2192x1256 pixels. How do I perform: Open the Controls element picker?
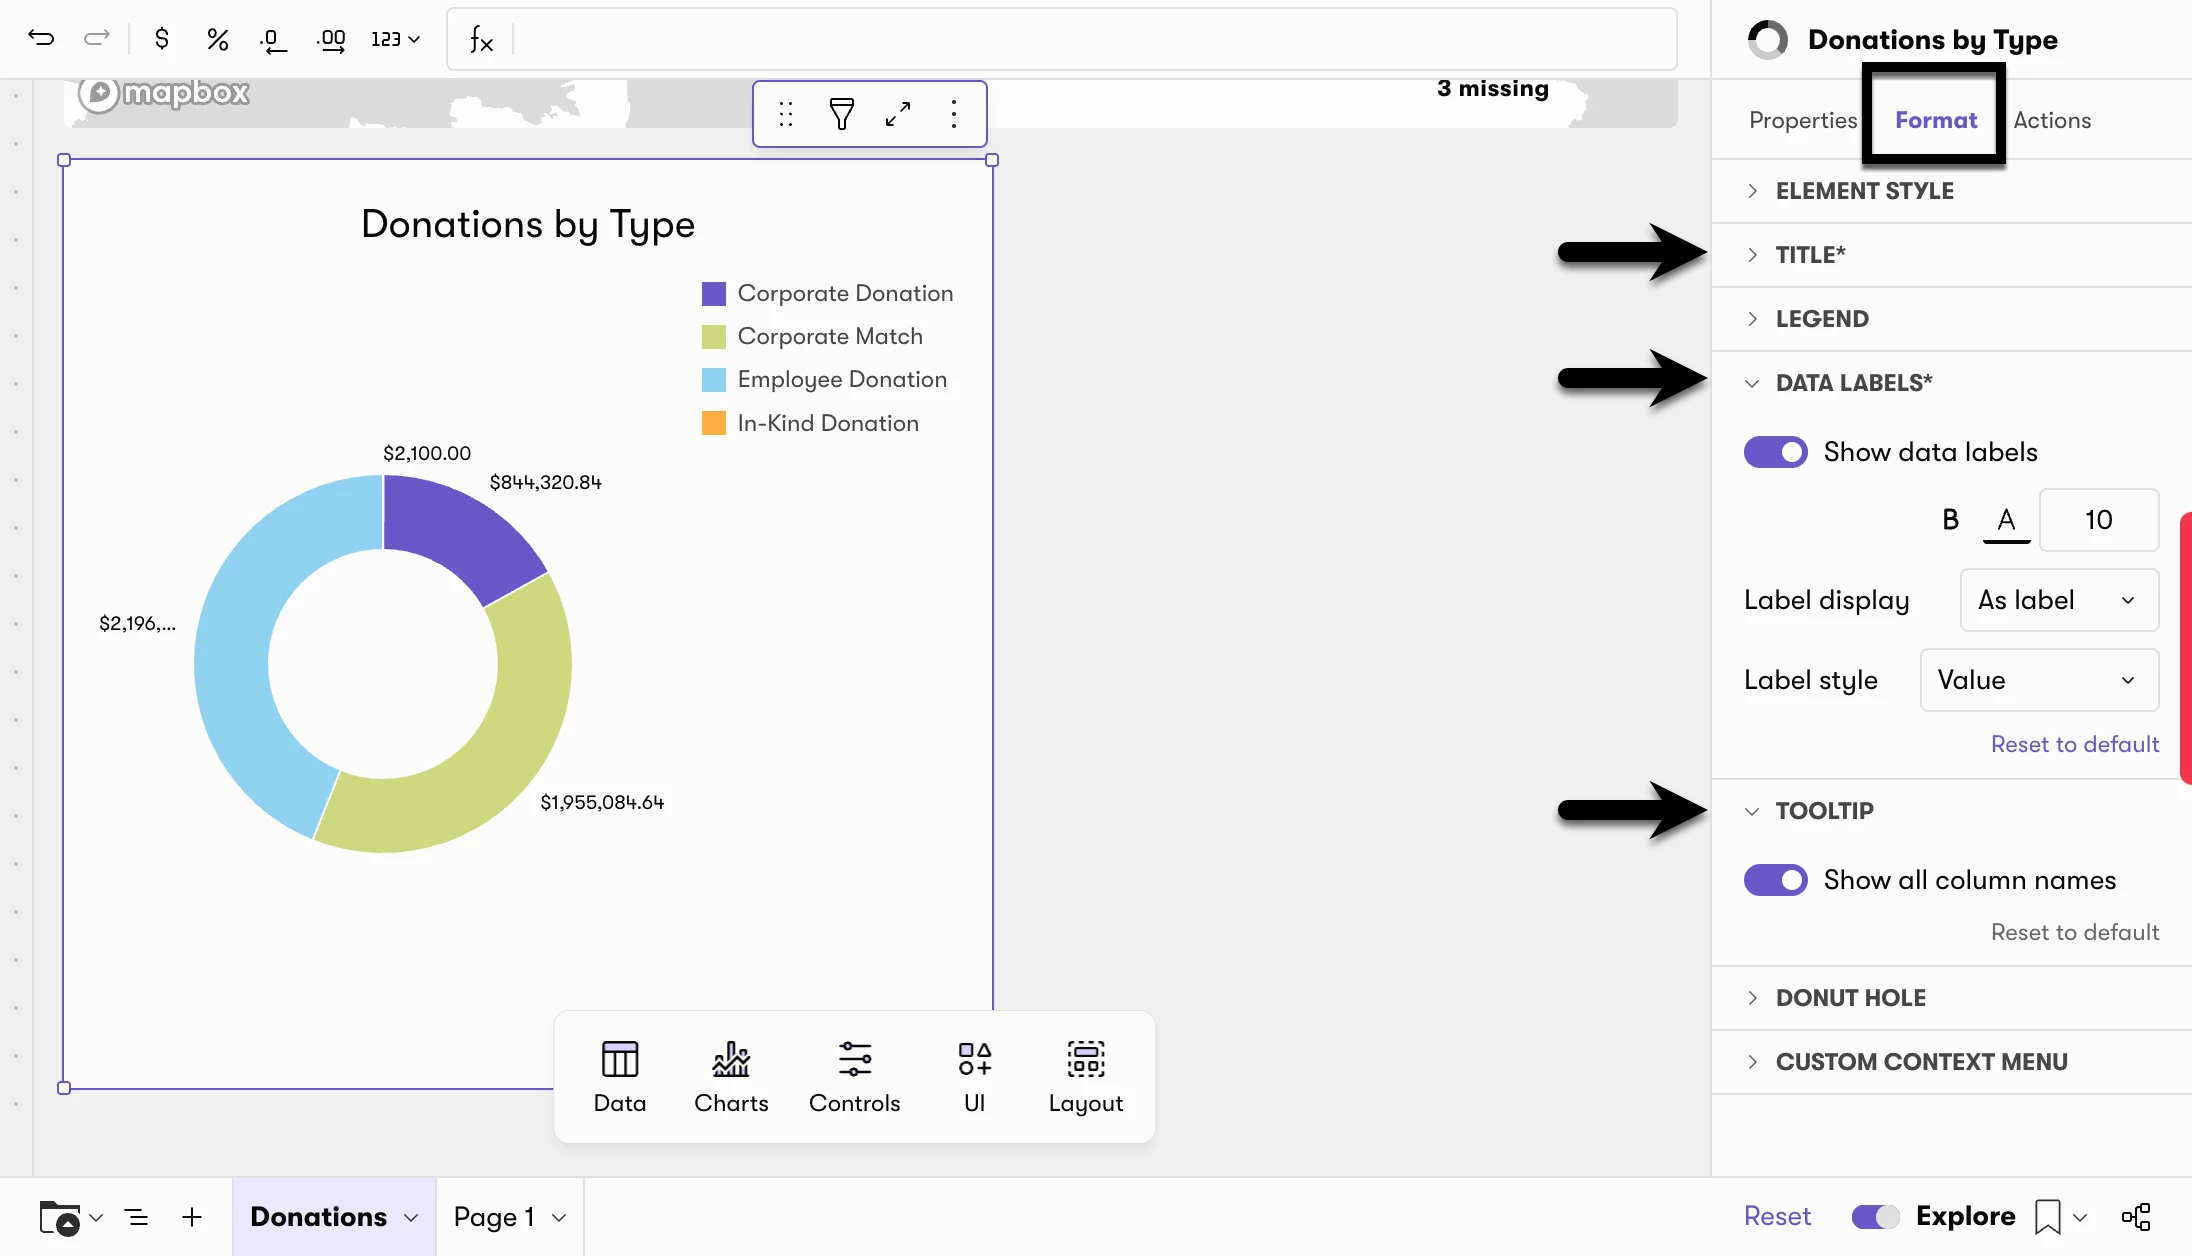[855, 1078]
